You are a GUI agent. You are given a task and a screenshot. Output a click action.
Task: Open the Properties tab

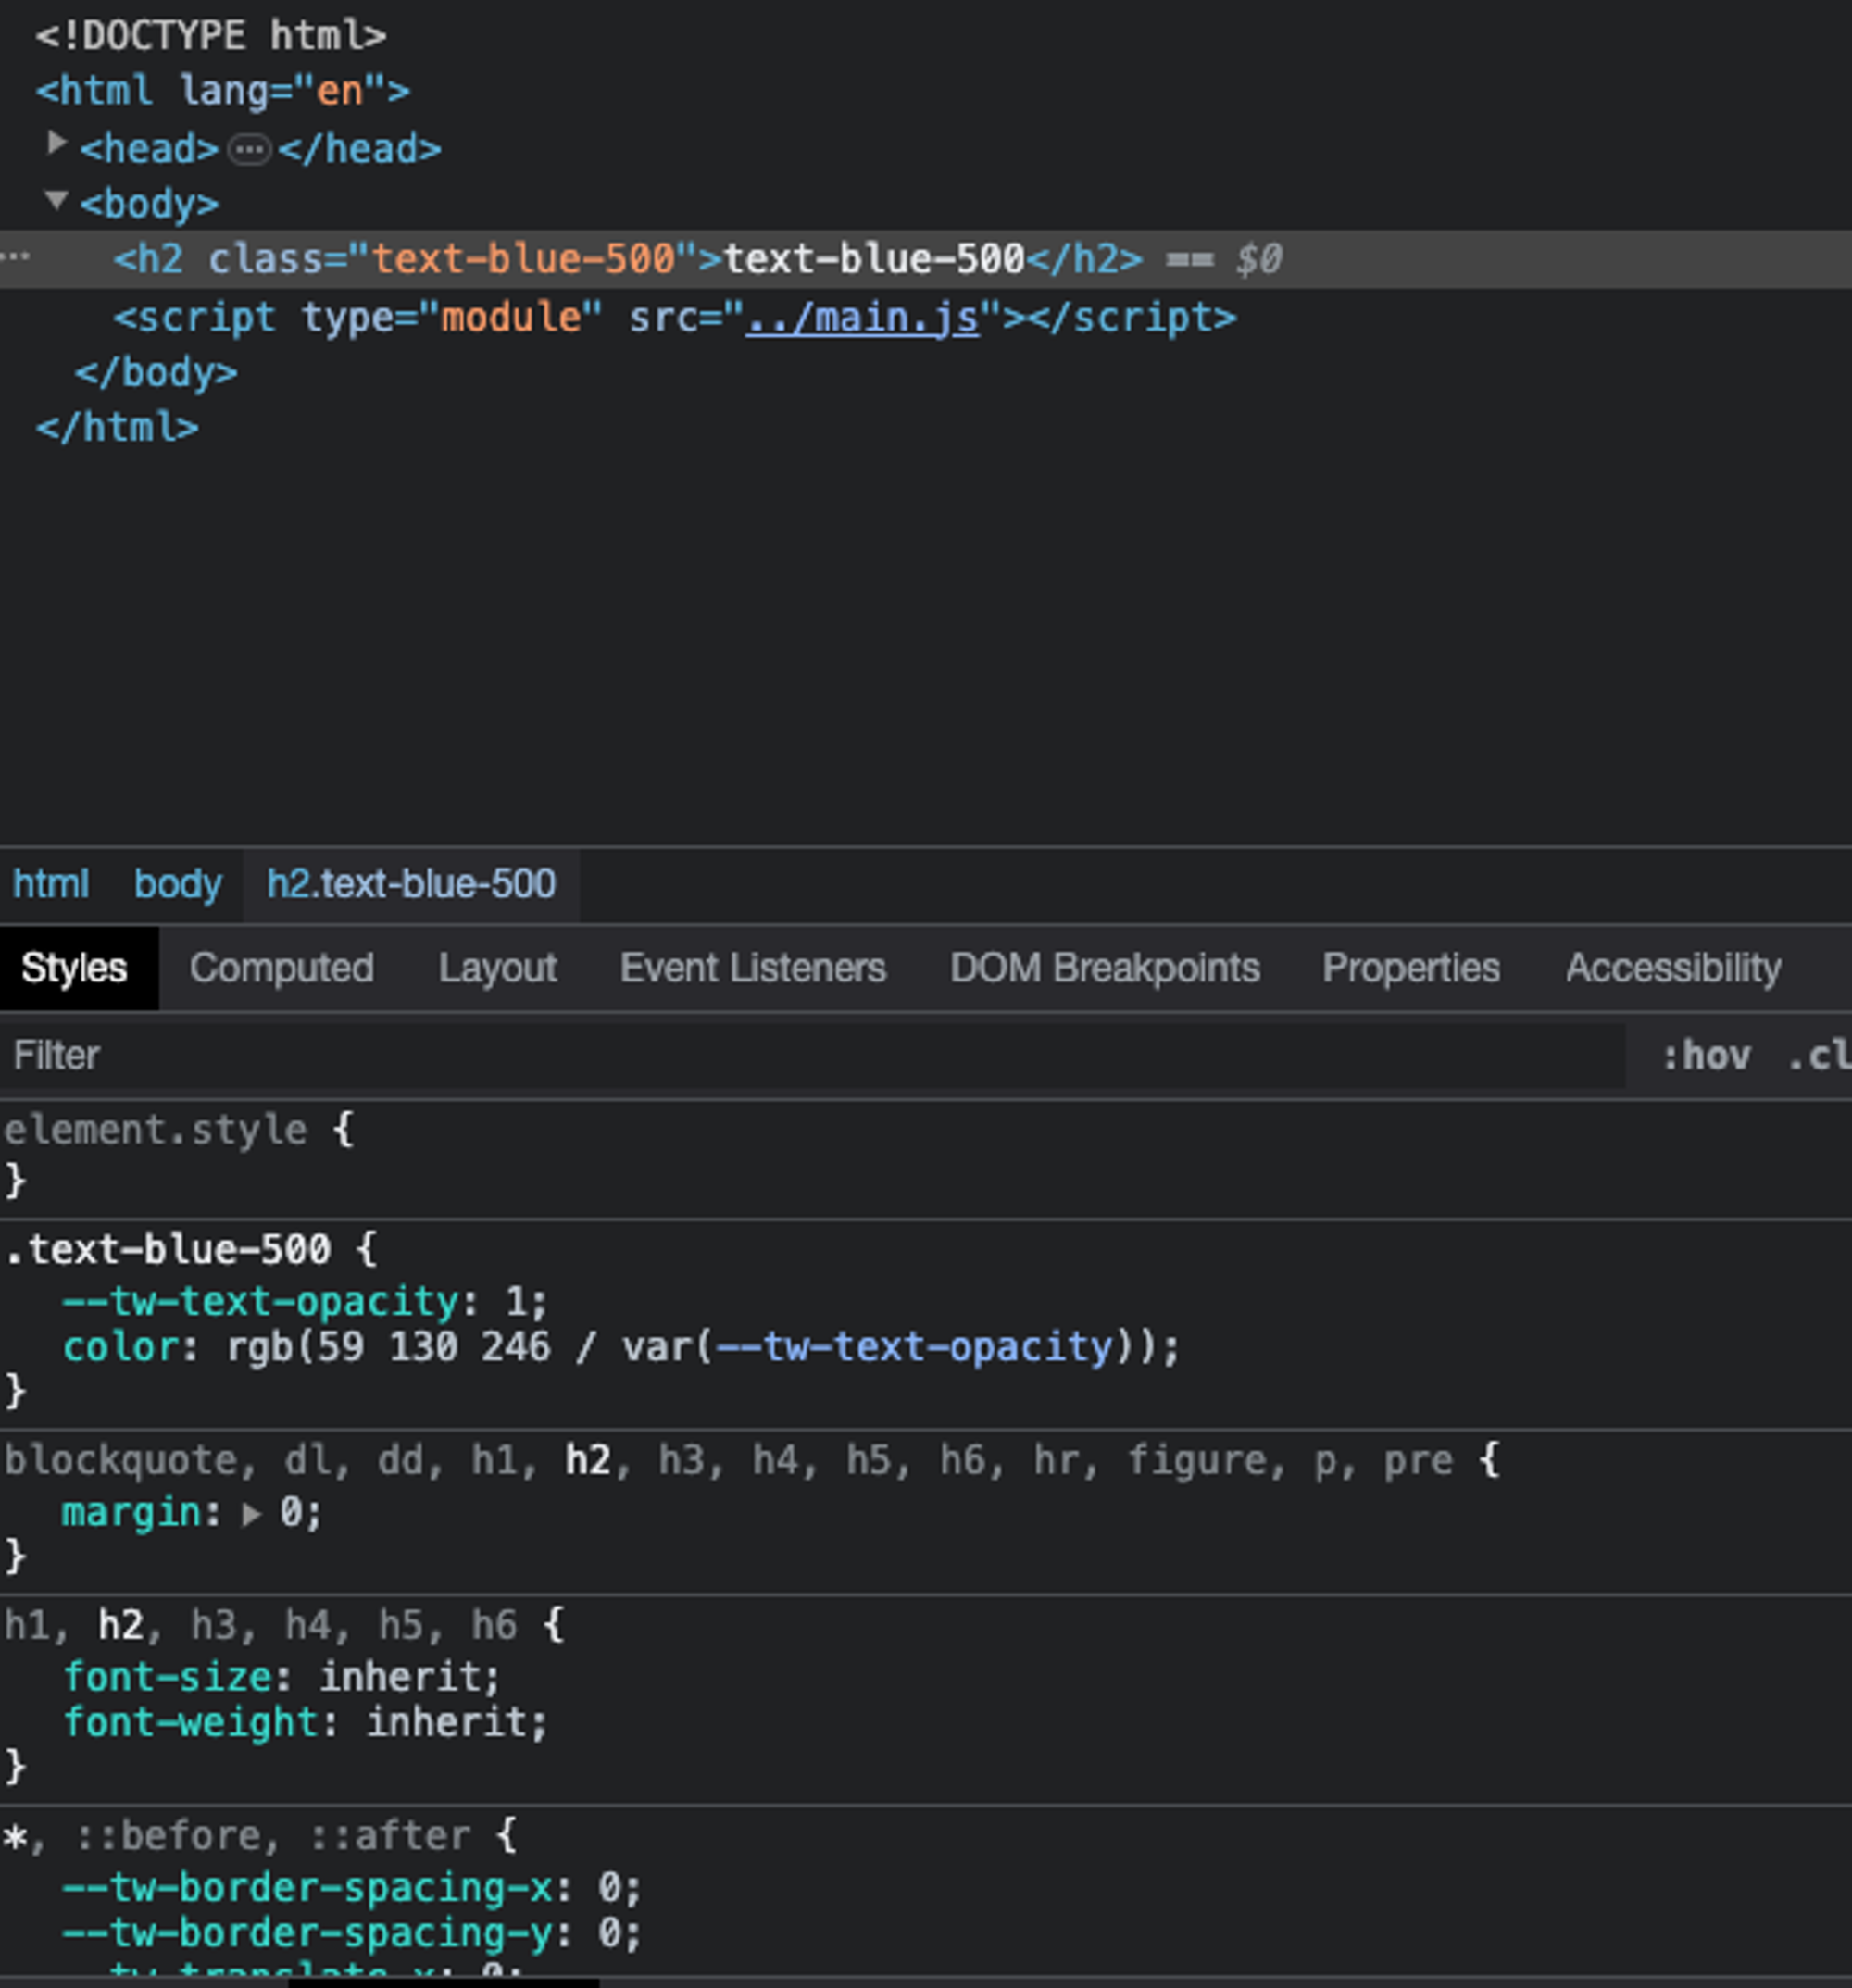click(1411, 968)
